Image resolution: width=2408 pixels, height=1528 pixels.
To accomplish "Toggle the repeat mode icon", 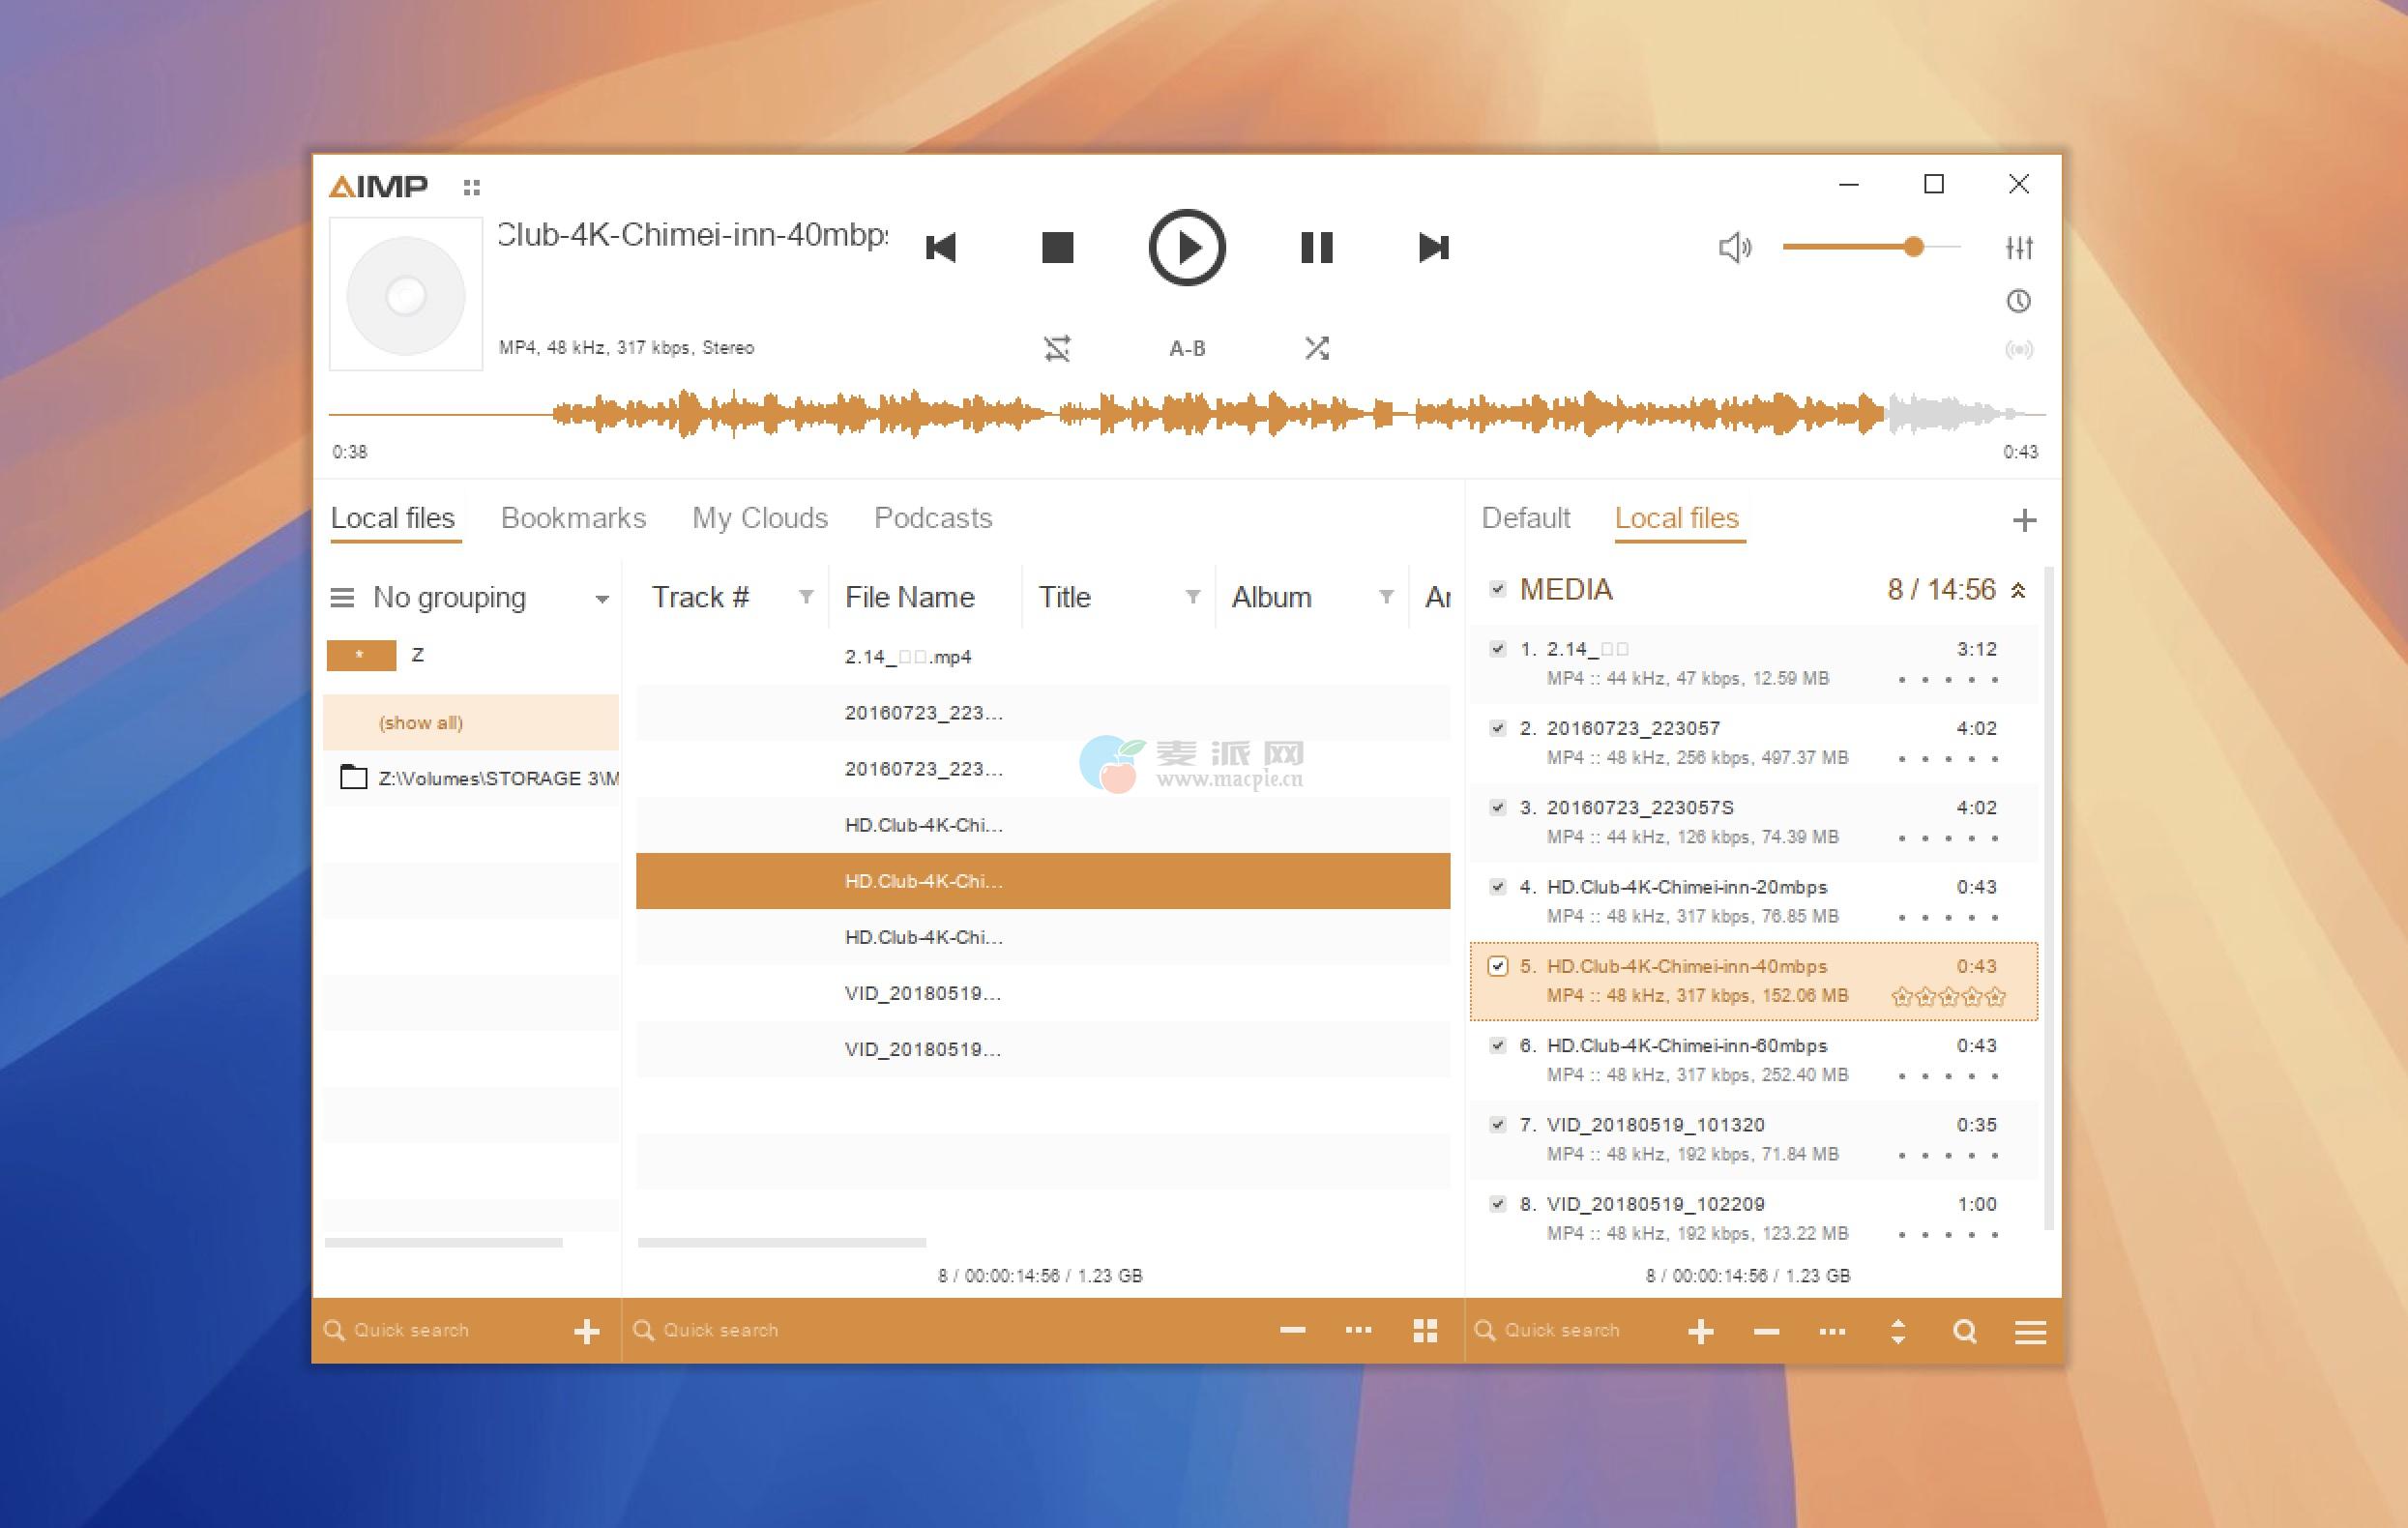I will click(1057, 348).
